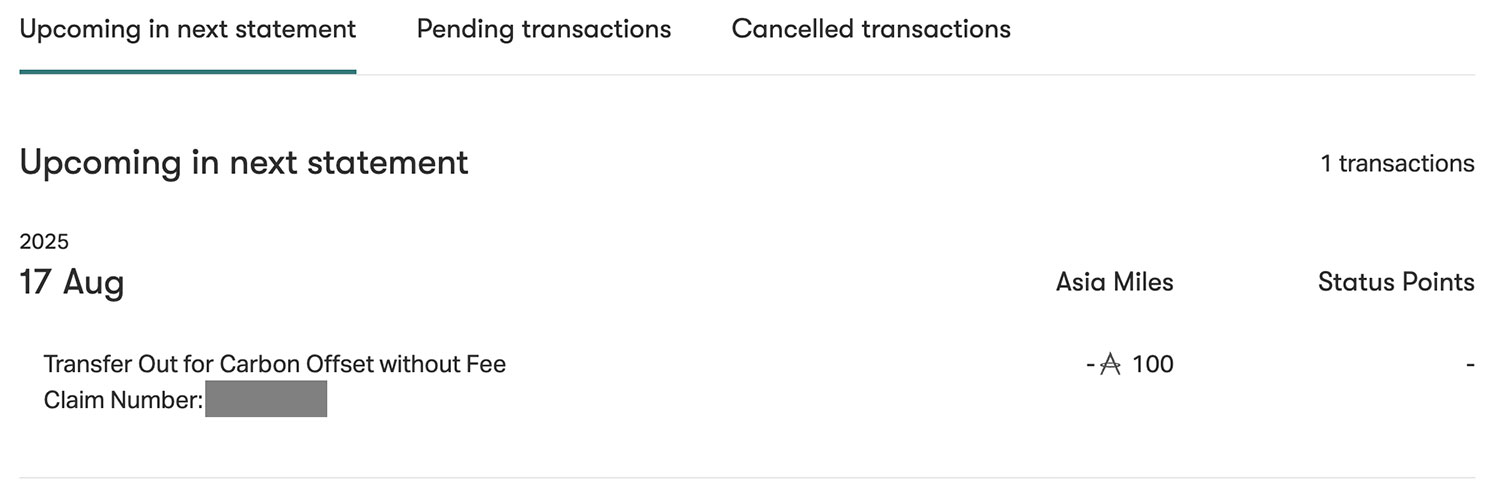This screenshot has height=495, width=1500.
Task: Click the Claim Number label
Action: (x=123, y=400)
